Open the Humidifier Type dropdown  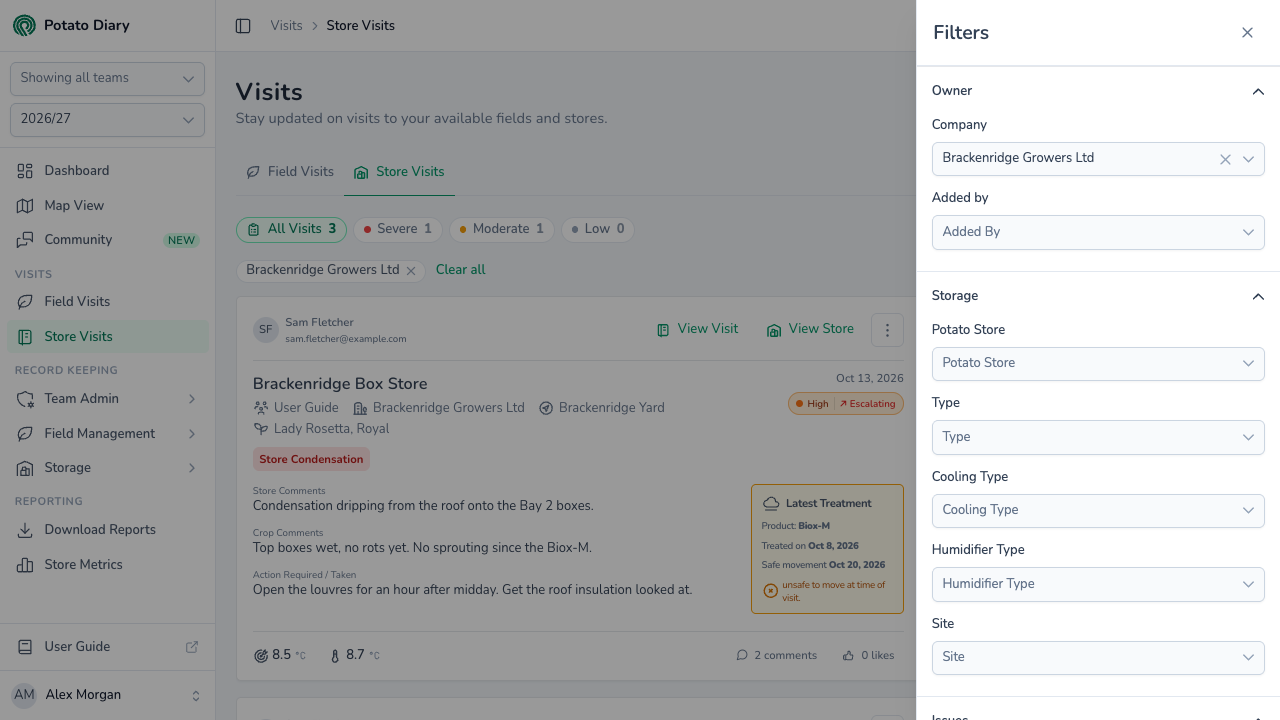click(1098, 584)
